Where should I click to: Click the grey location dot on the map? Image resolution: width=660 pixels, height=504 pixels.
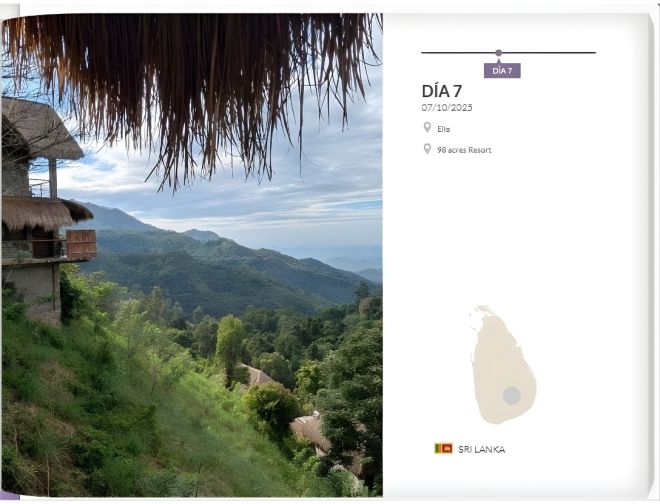[511, 395]
